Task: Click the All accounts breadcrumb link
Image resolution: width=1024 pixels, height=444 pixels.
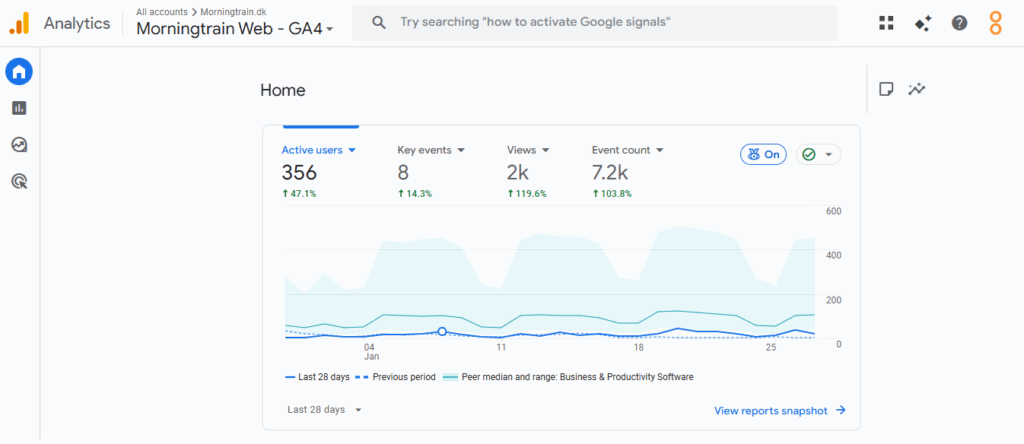Action: [x=161, y=11]
